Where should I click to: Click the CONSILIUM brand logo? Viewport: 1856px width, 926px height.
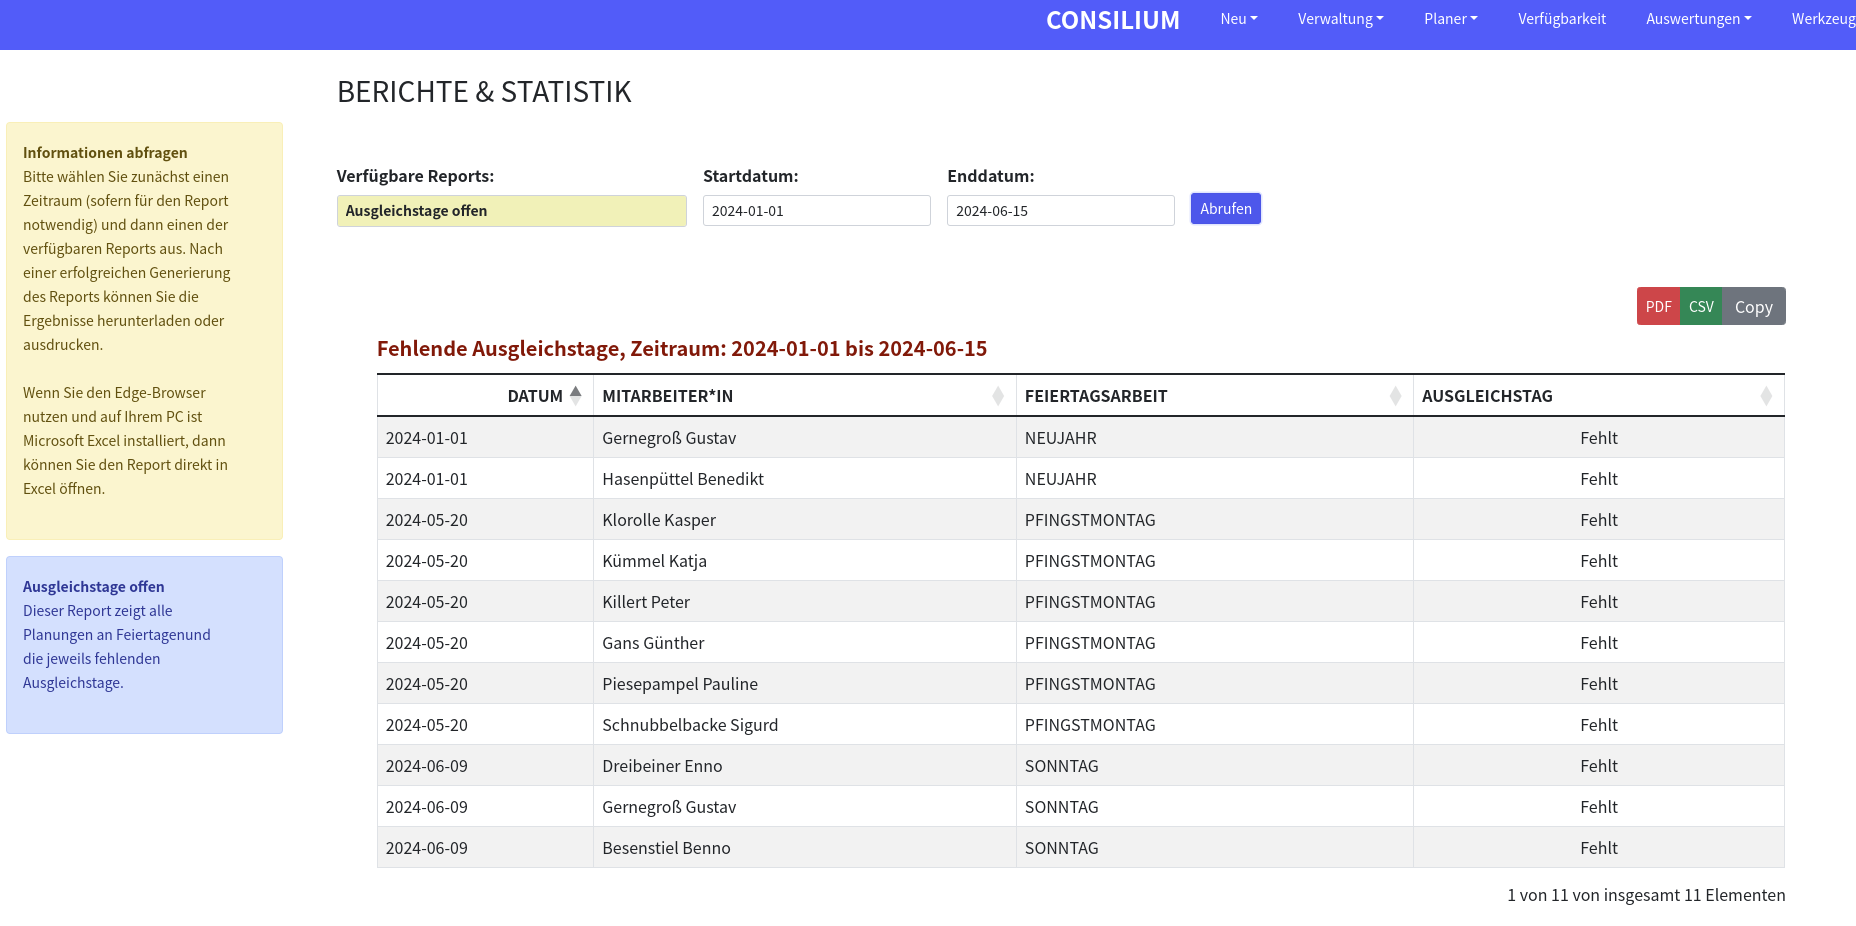[1113, 20]
